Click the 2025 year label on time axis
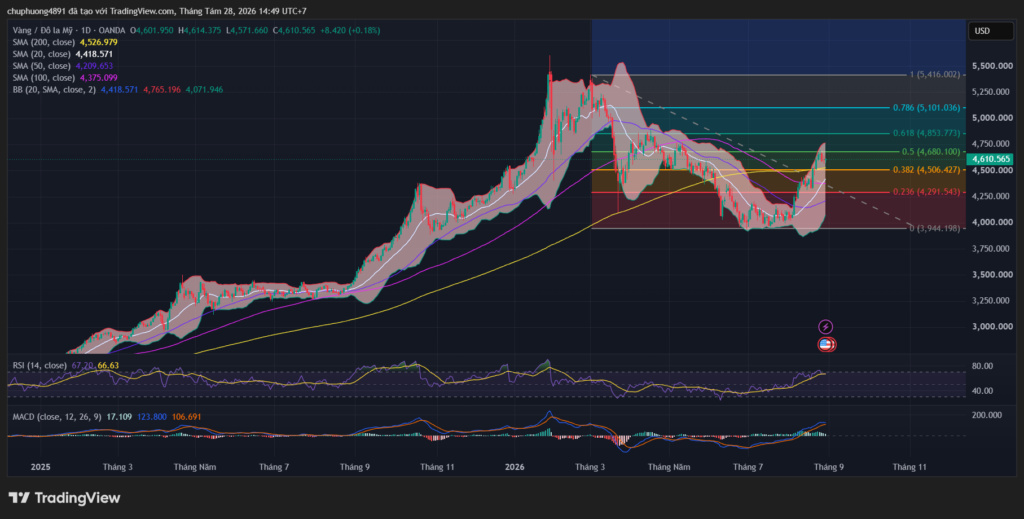The width and height of the screenshot is (1024, 519). click(x=40, y=467)
